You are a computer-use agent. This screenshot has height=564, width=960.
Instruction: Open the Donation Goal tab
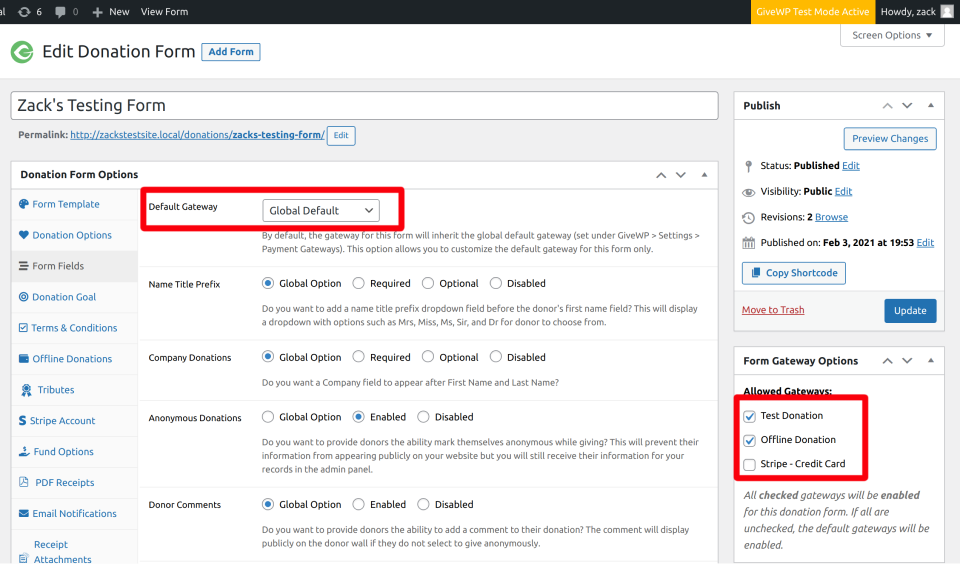74,297
